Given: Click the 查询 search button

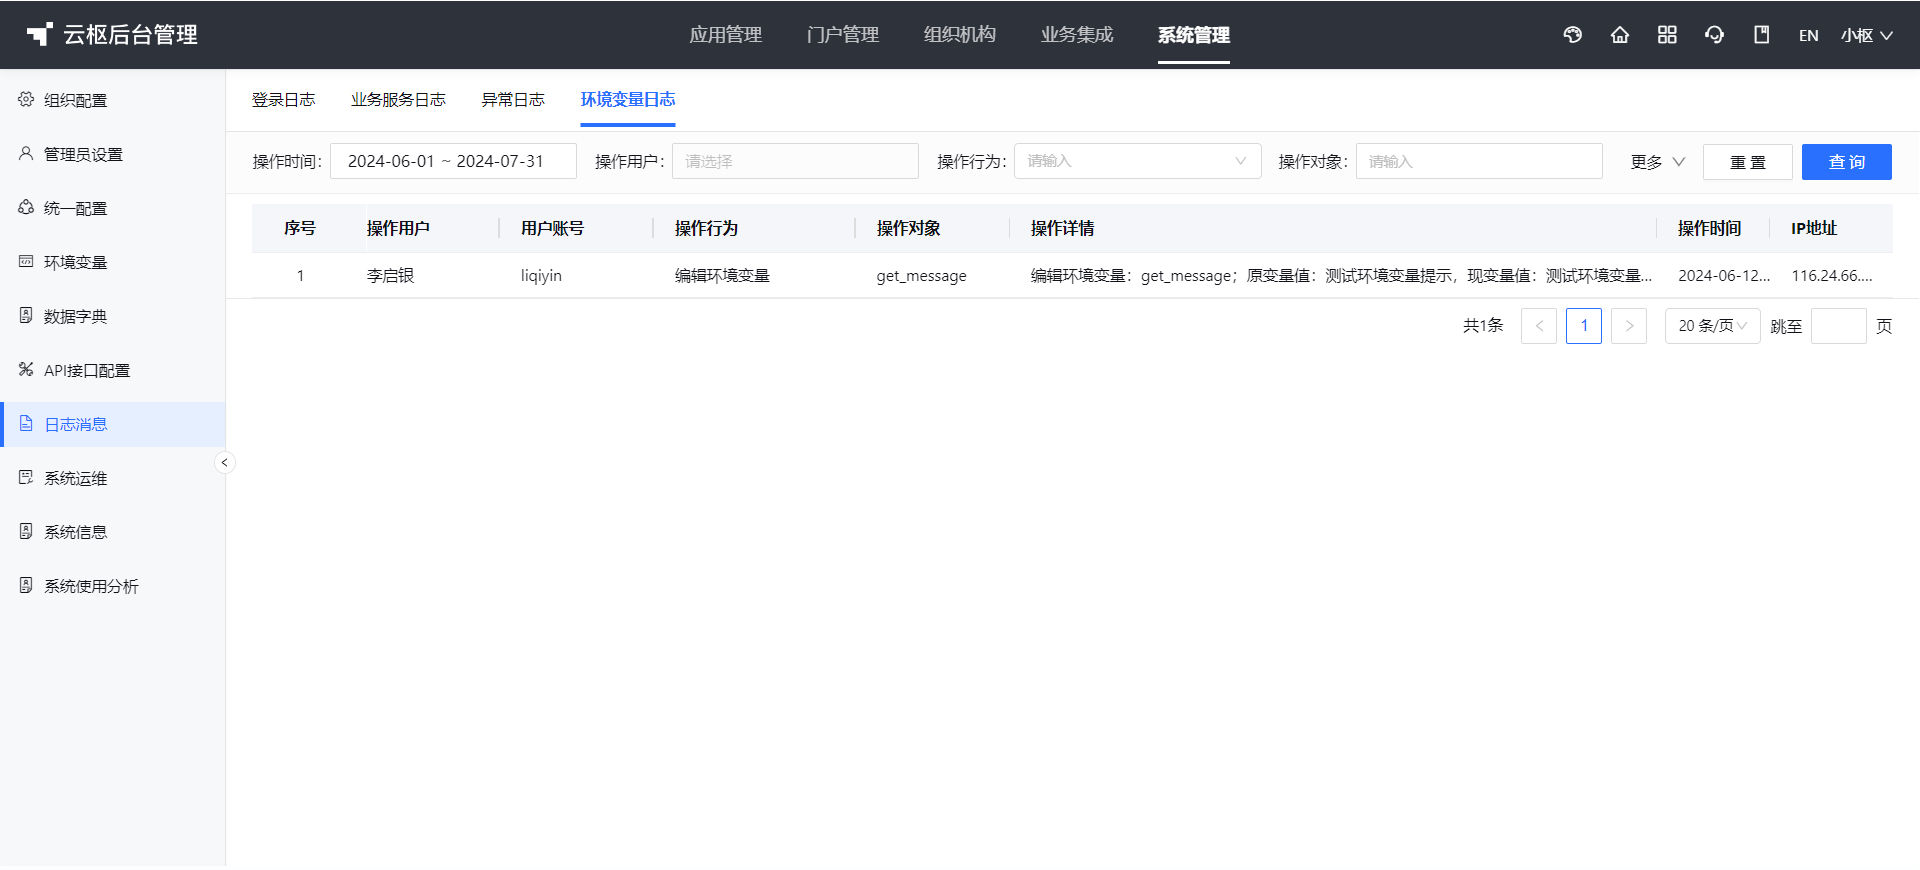Looking at the screenshot, I should click(x=1847, y=162).
